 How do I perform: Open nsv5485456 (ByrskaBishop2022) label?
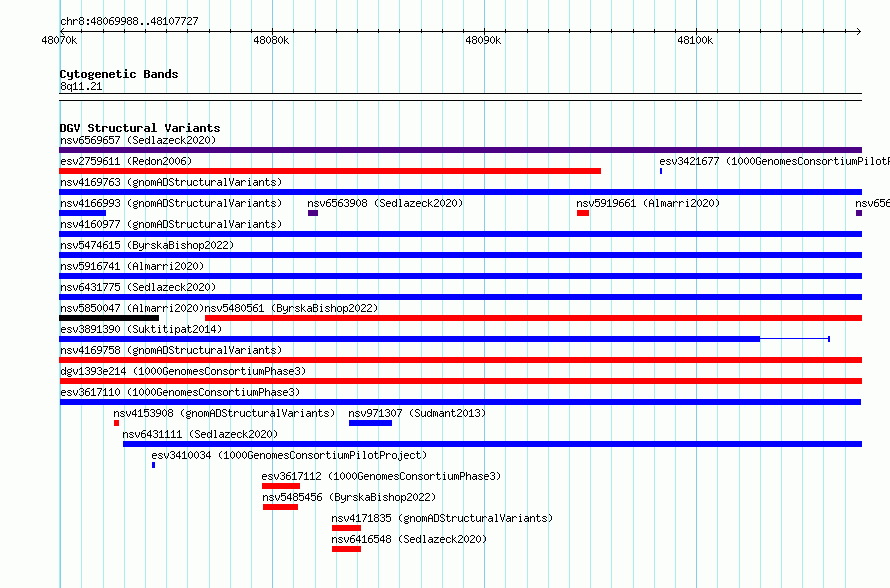(x=349, y=497)
